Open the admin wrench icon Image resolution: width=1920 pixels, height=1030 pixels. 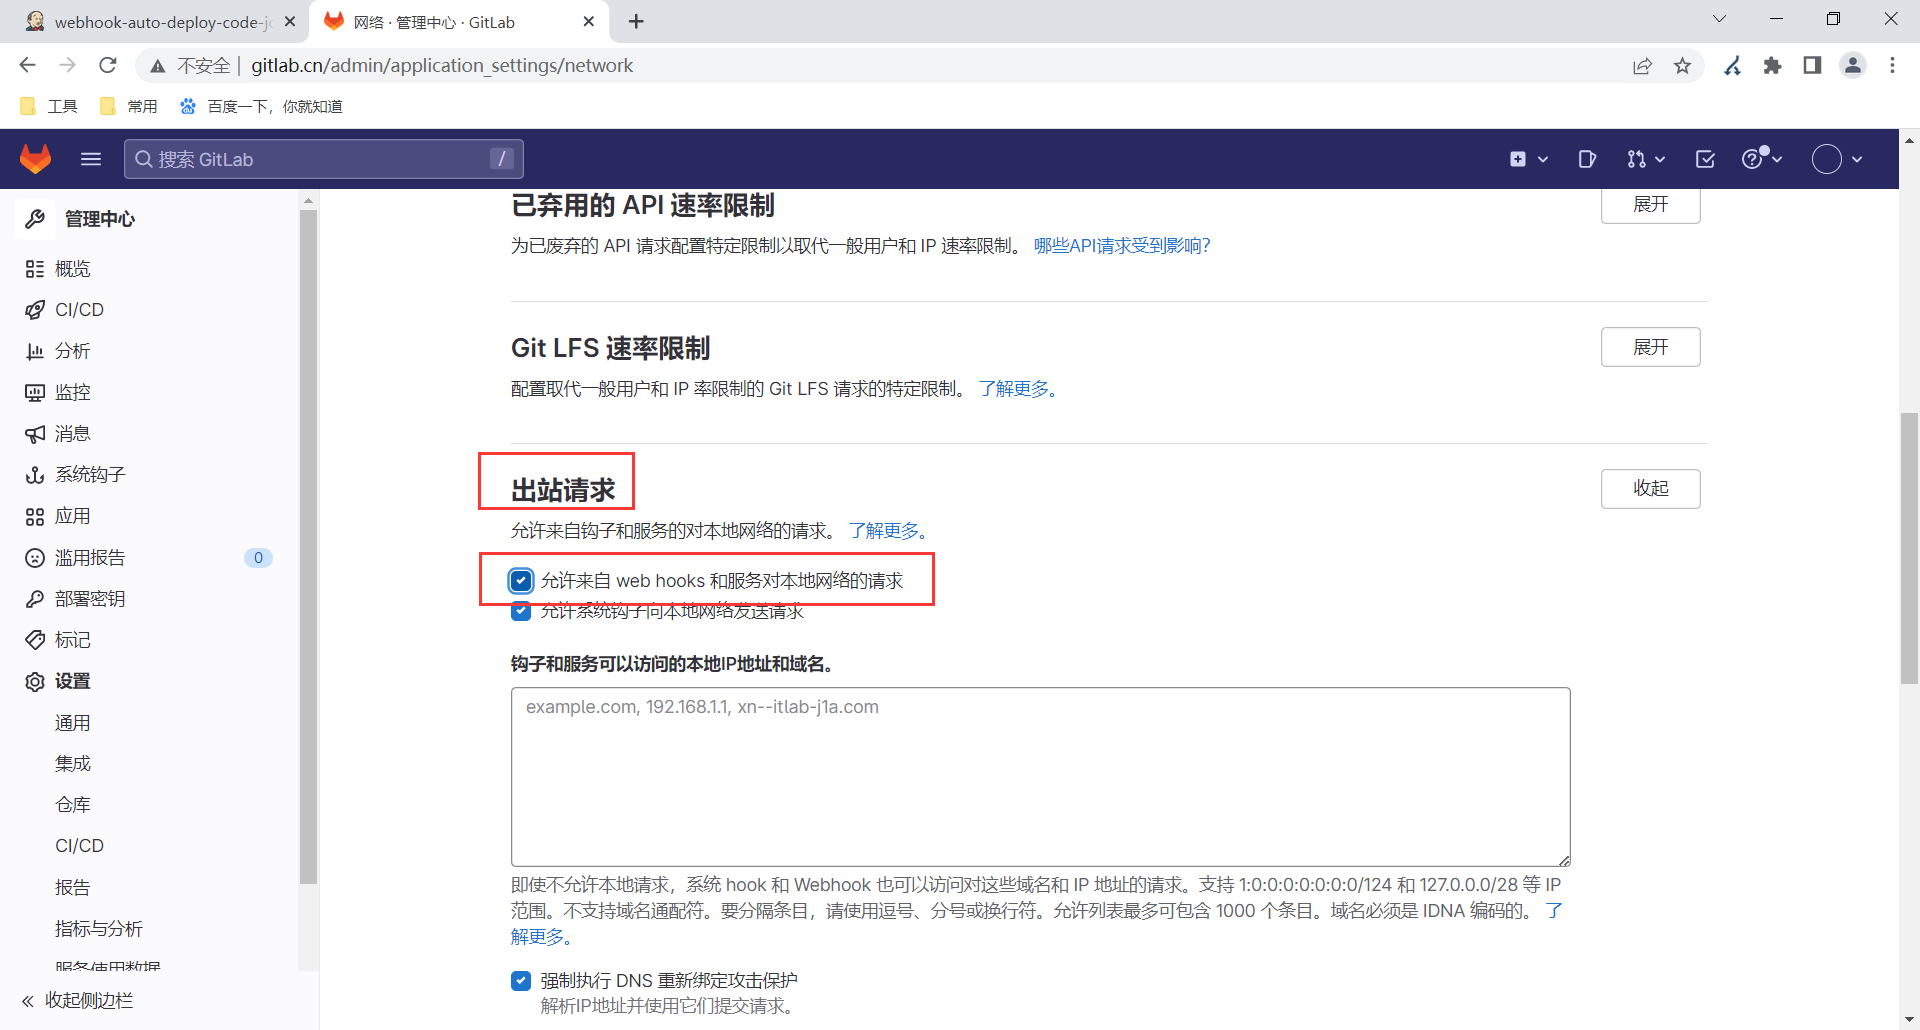[x=35, y=219]
